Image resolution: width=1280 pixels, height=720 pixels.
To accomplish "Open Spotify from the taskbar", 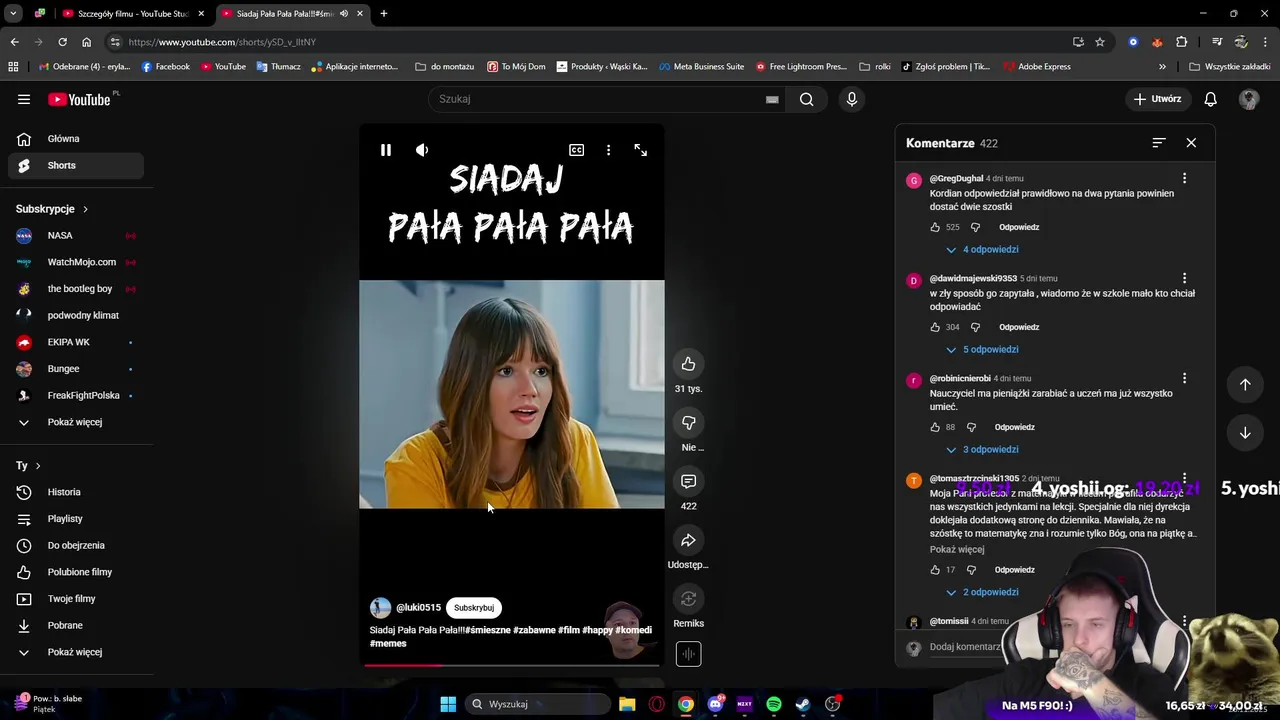I will tap(774, 704).
